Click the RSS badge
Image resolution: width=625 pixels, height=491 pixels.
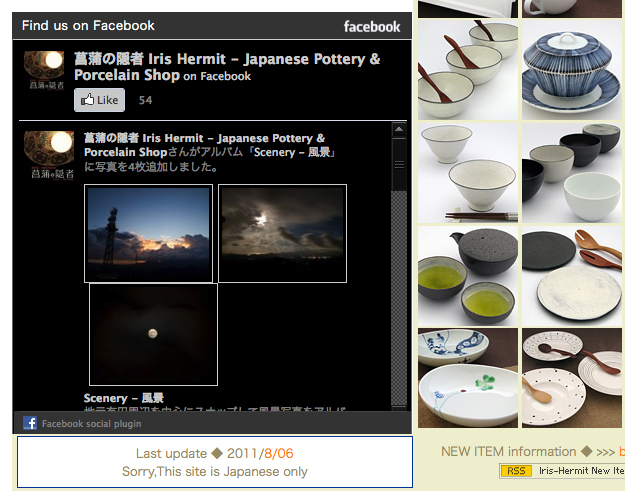(516, 471)
